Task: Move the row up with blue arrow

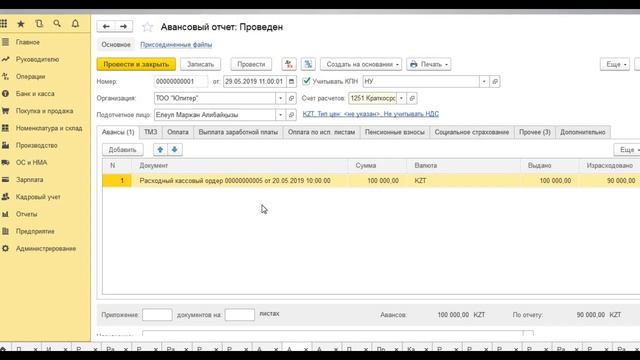Action: [x=160, y=149]
